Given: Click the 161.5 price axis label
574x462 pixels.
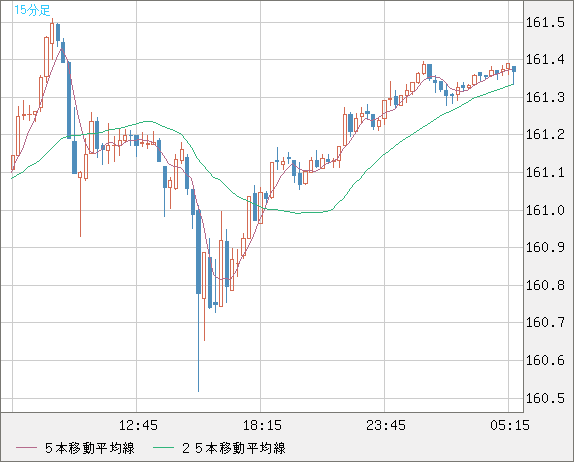Looking at the screenshot, I should tap(545, 23).
